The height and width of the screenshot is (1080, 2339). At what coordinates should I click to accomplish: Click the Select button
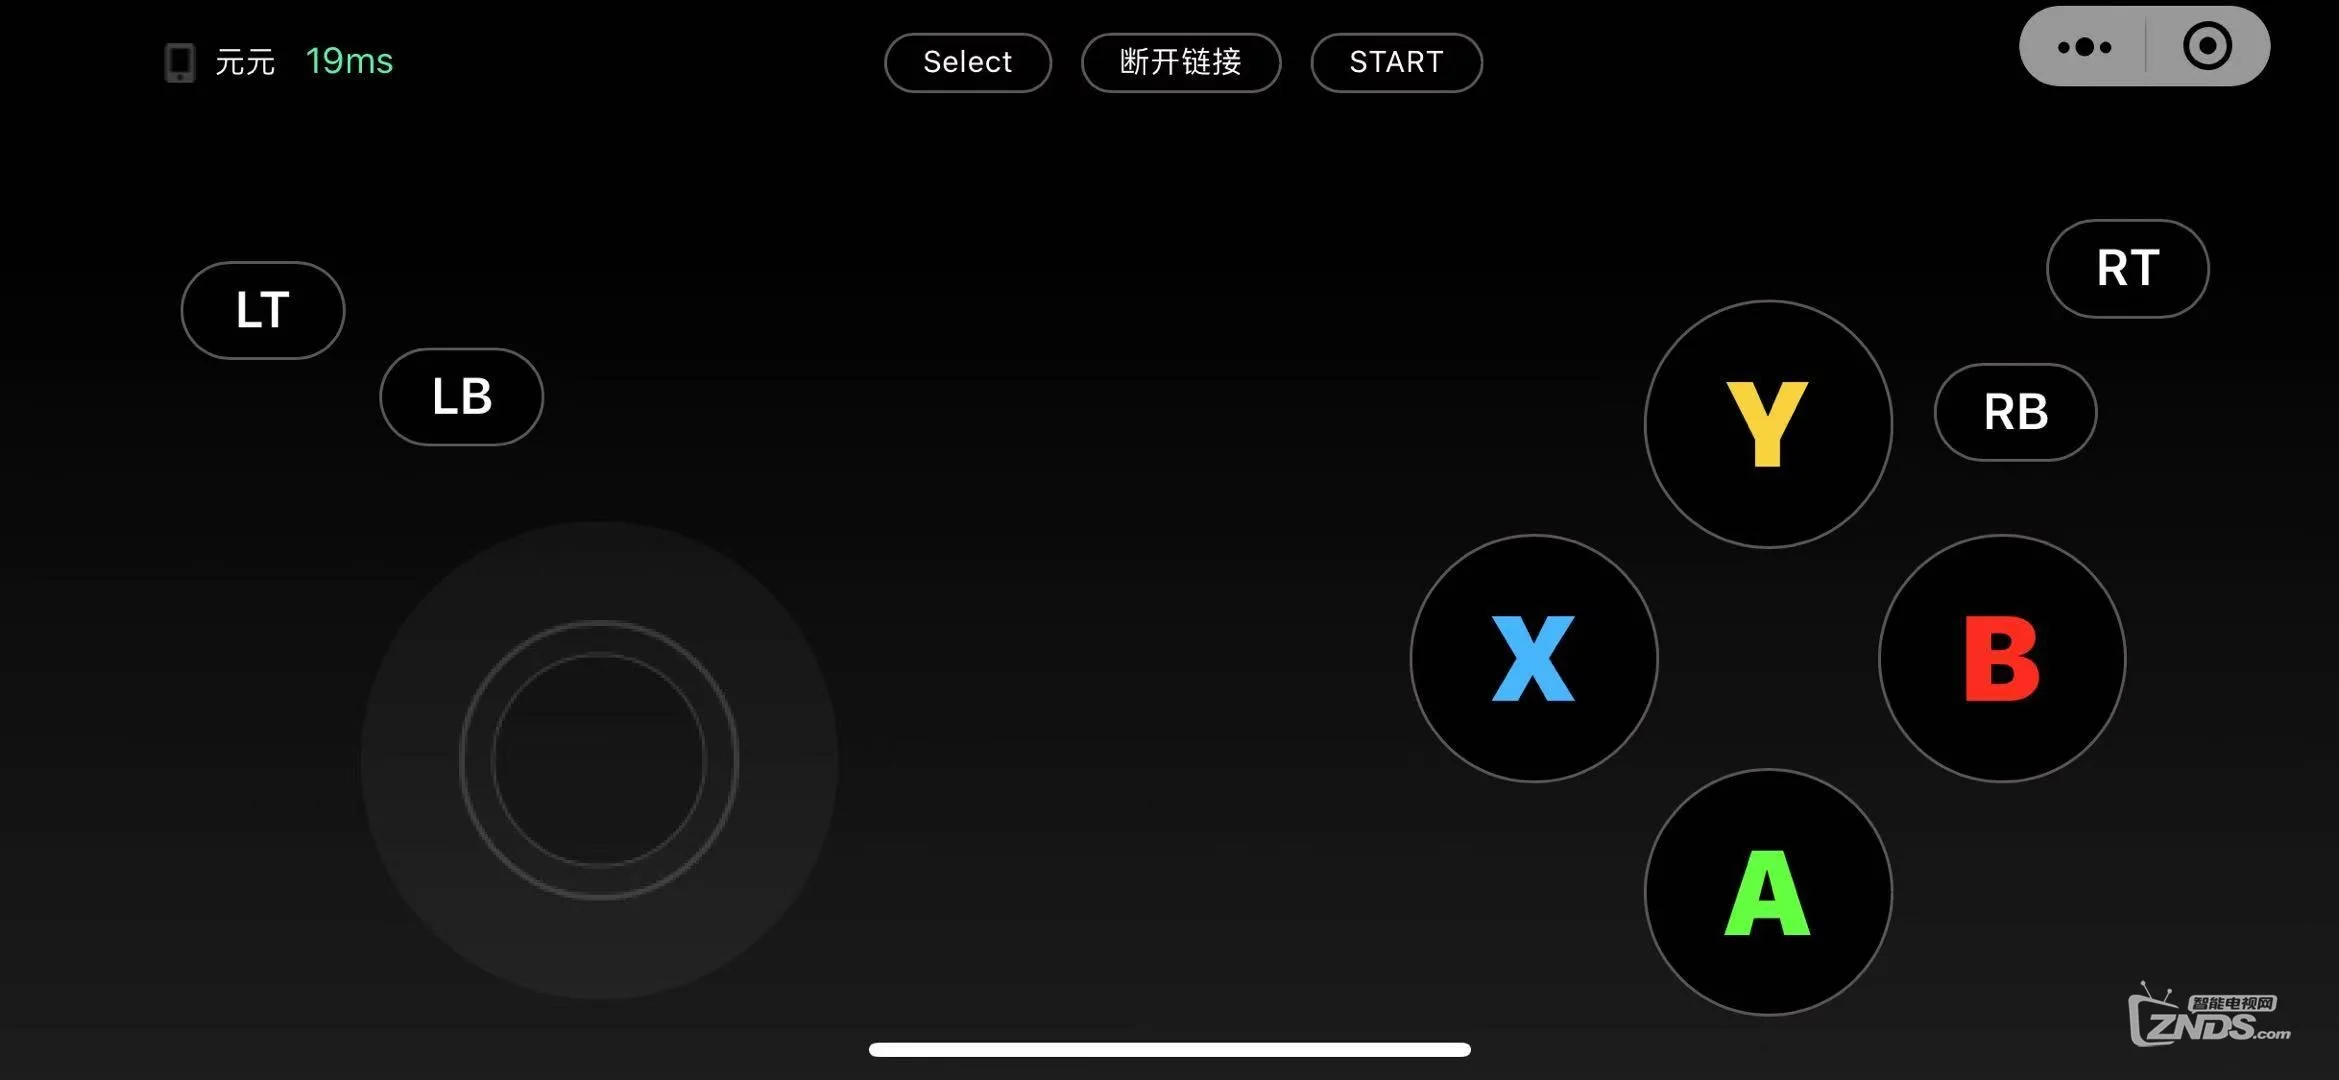967,61
